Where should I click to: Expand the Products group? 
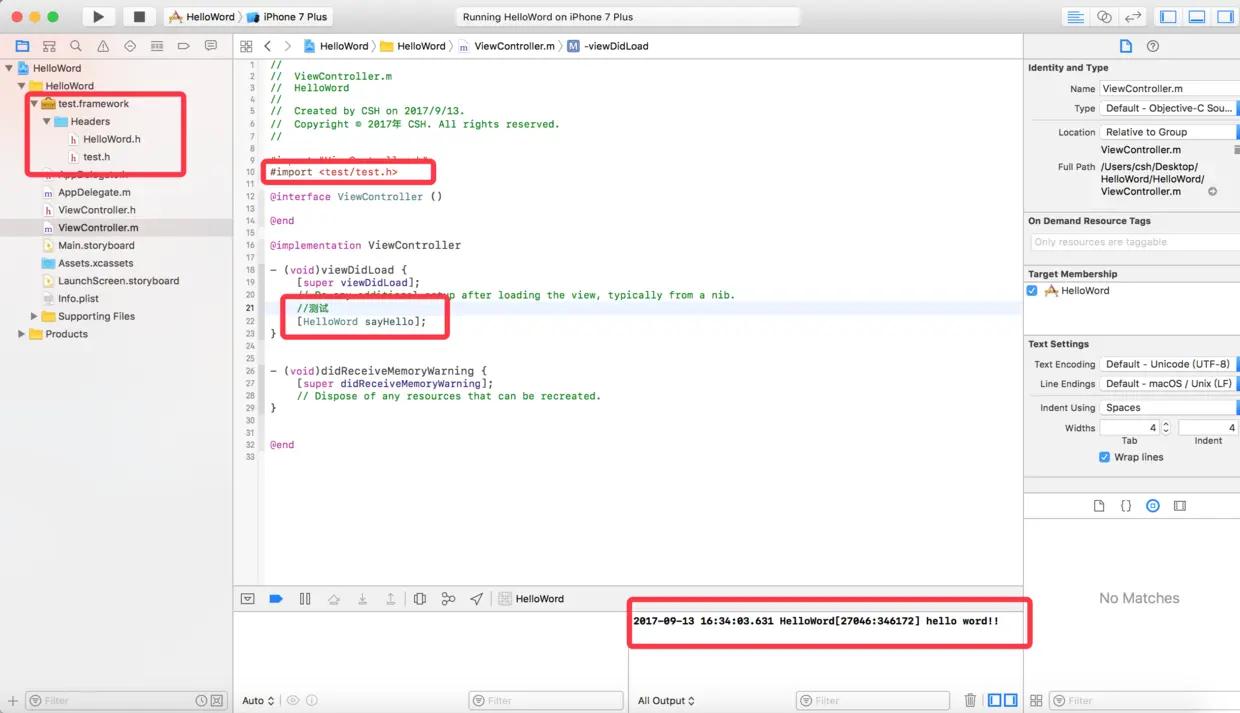coord(22,334)
